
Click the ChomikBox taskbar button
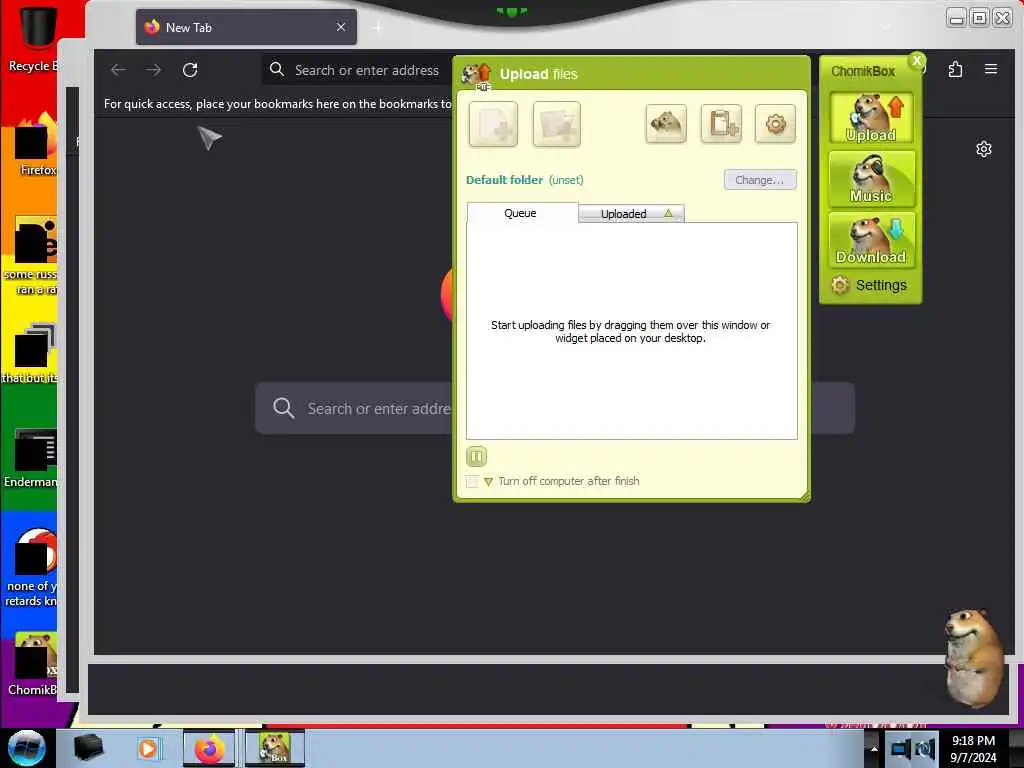coord(275,748)
